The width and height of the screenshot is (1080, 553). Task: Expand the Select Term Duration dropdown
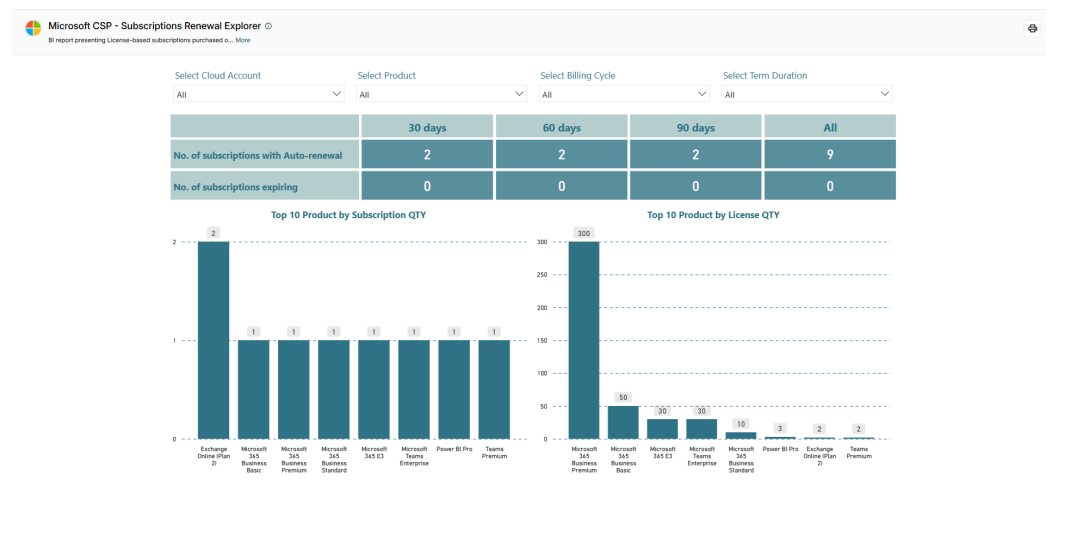coord(807,94)
